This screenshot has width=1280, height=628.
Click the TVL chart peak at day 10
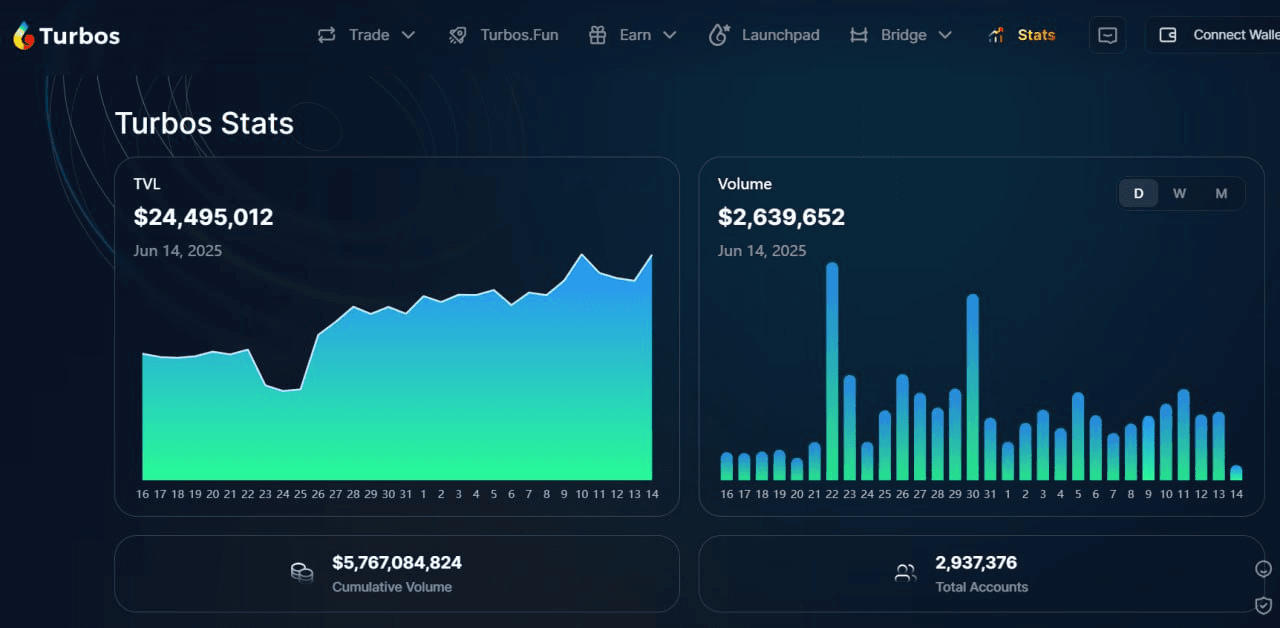pyautogui.click(x=581, y=254)
